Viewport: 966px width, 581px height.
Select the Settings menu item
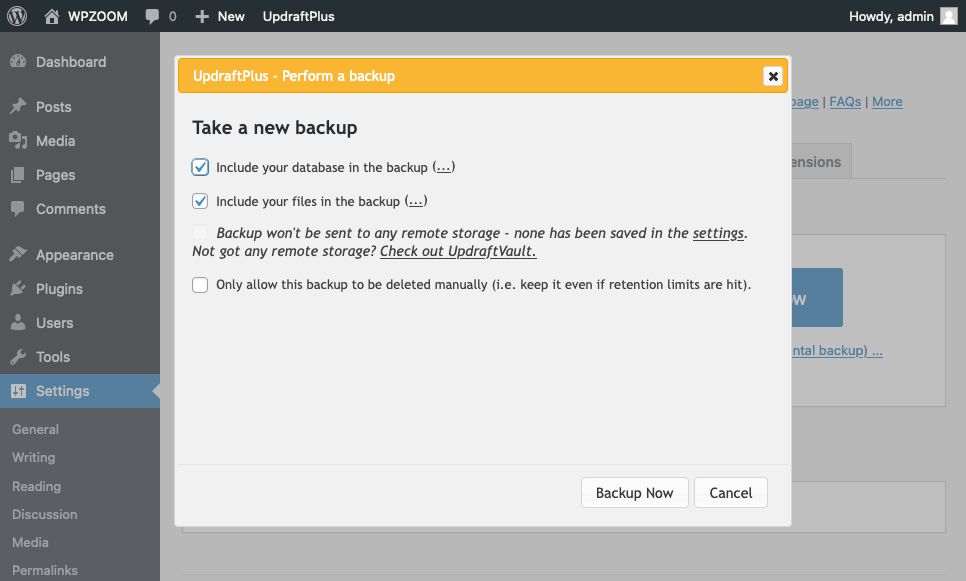[80, 391]
